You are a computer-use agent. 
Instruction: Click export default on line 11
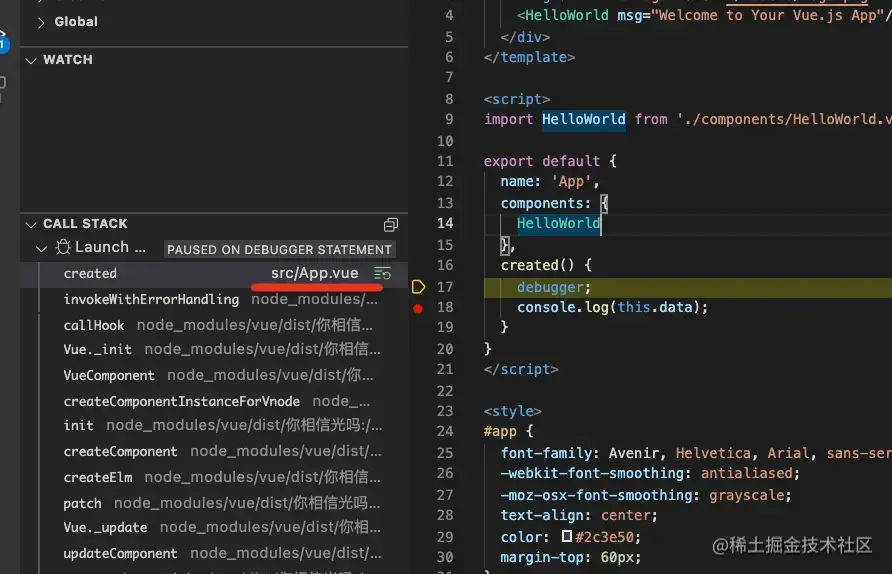542,162
